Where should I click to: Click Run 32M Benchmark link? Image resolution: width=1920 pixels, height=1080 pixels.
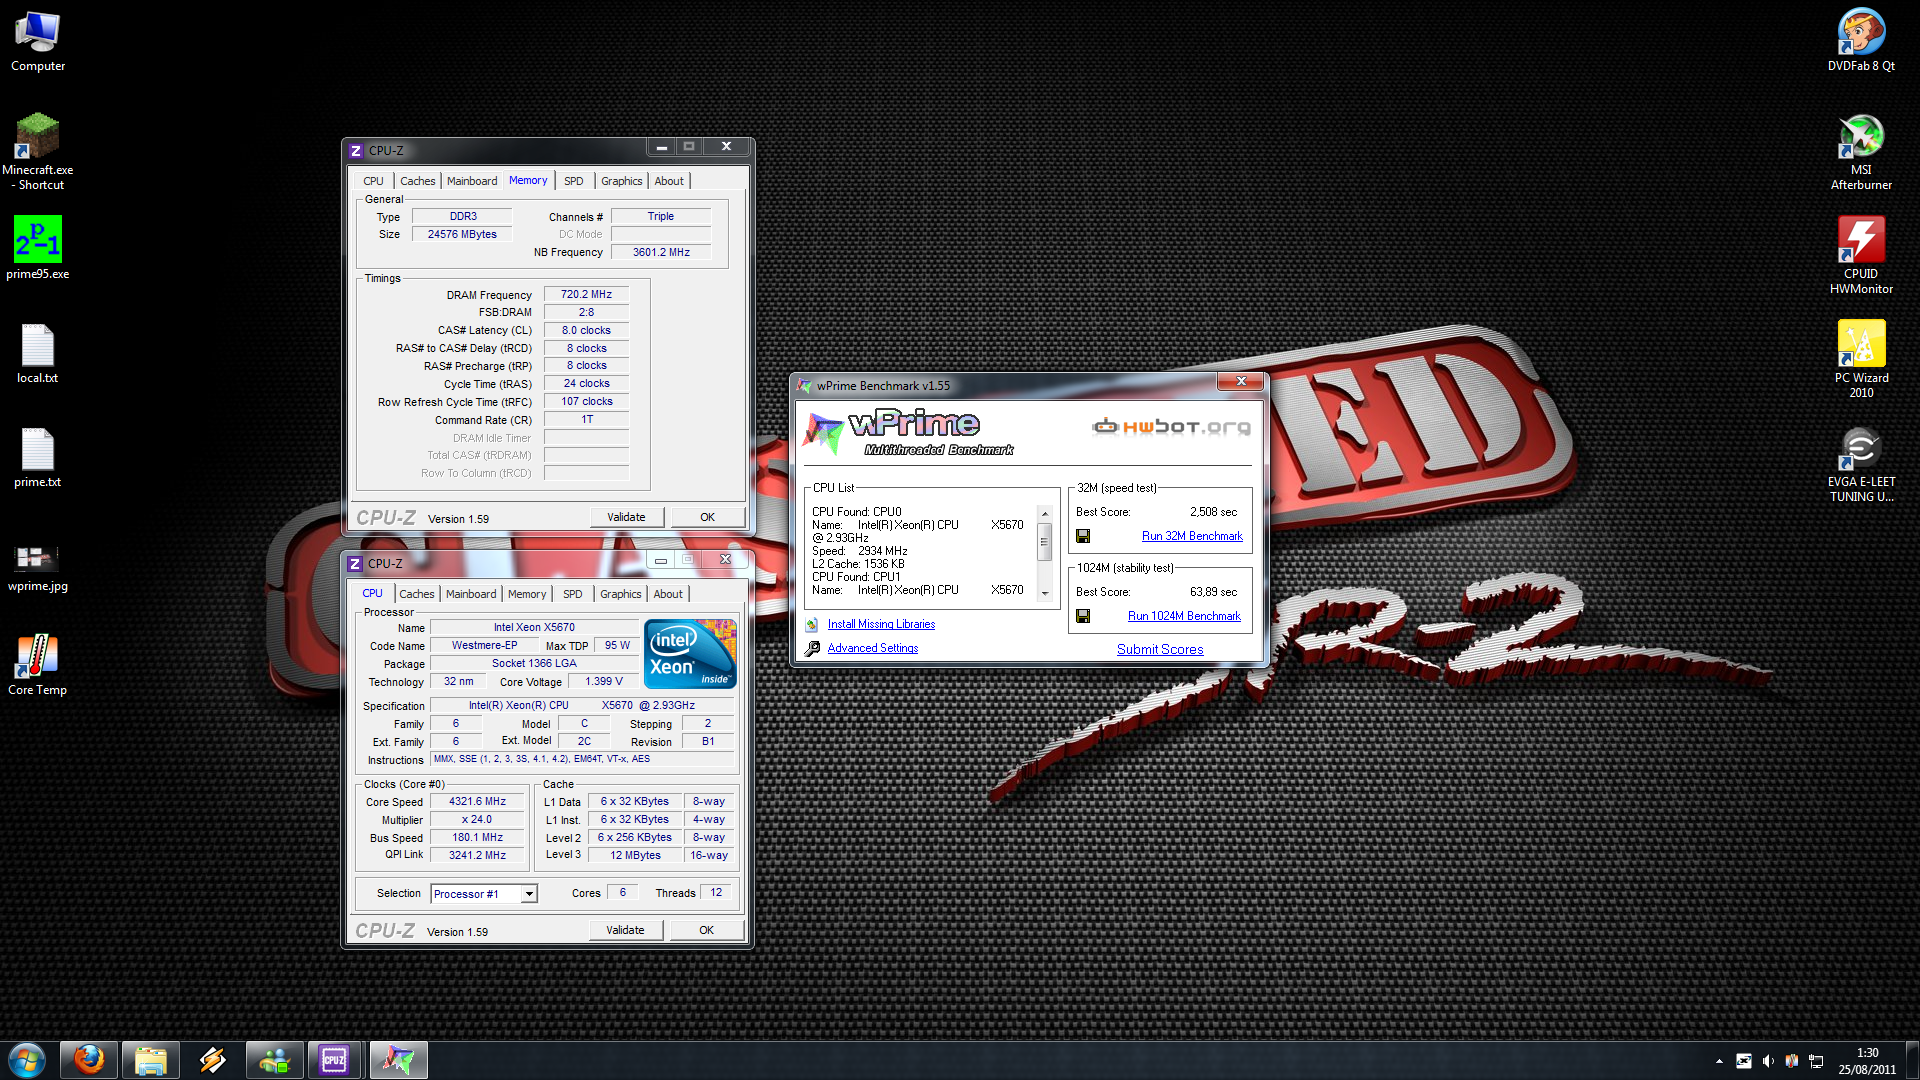[x=1192, y=536]
